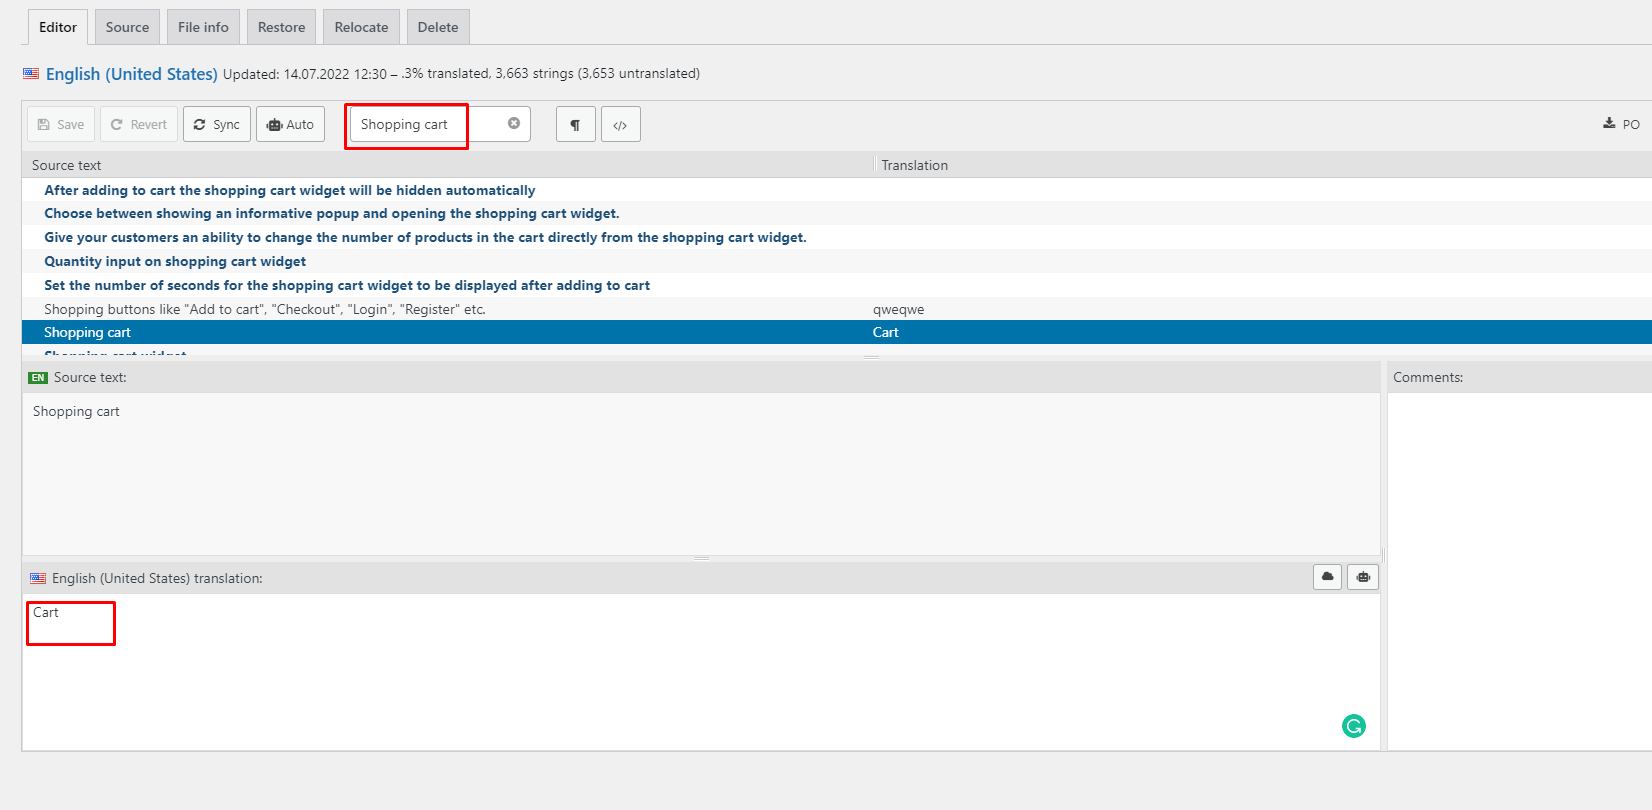Open the Delete tab
The width and height of the screenshot is (1652, 810).
438,27
